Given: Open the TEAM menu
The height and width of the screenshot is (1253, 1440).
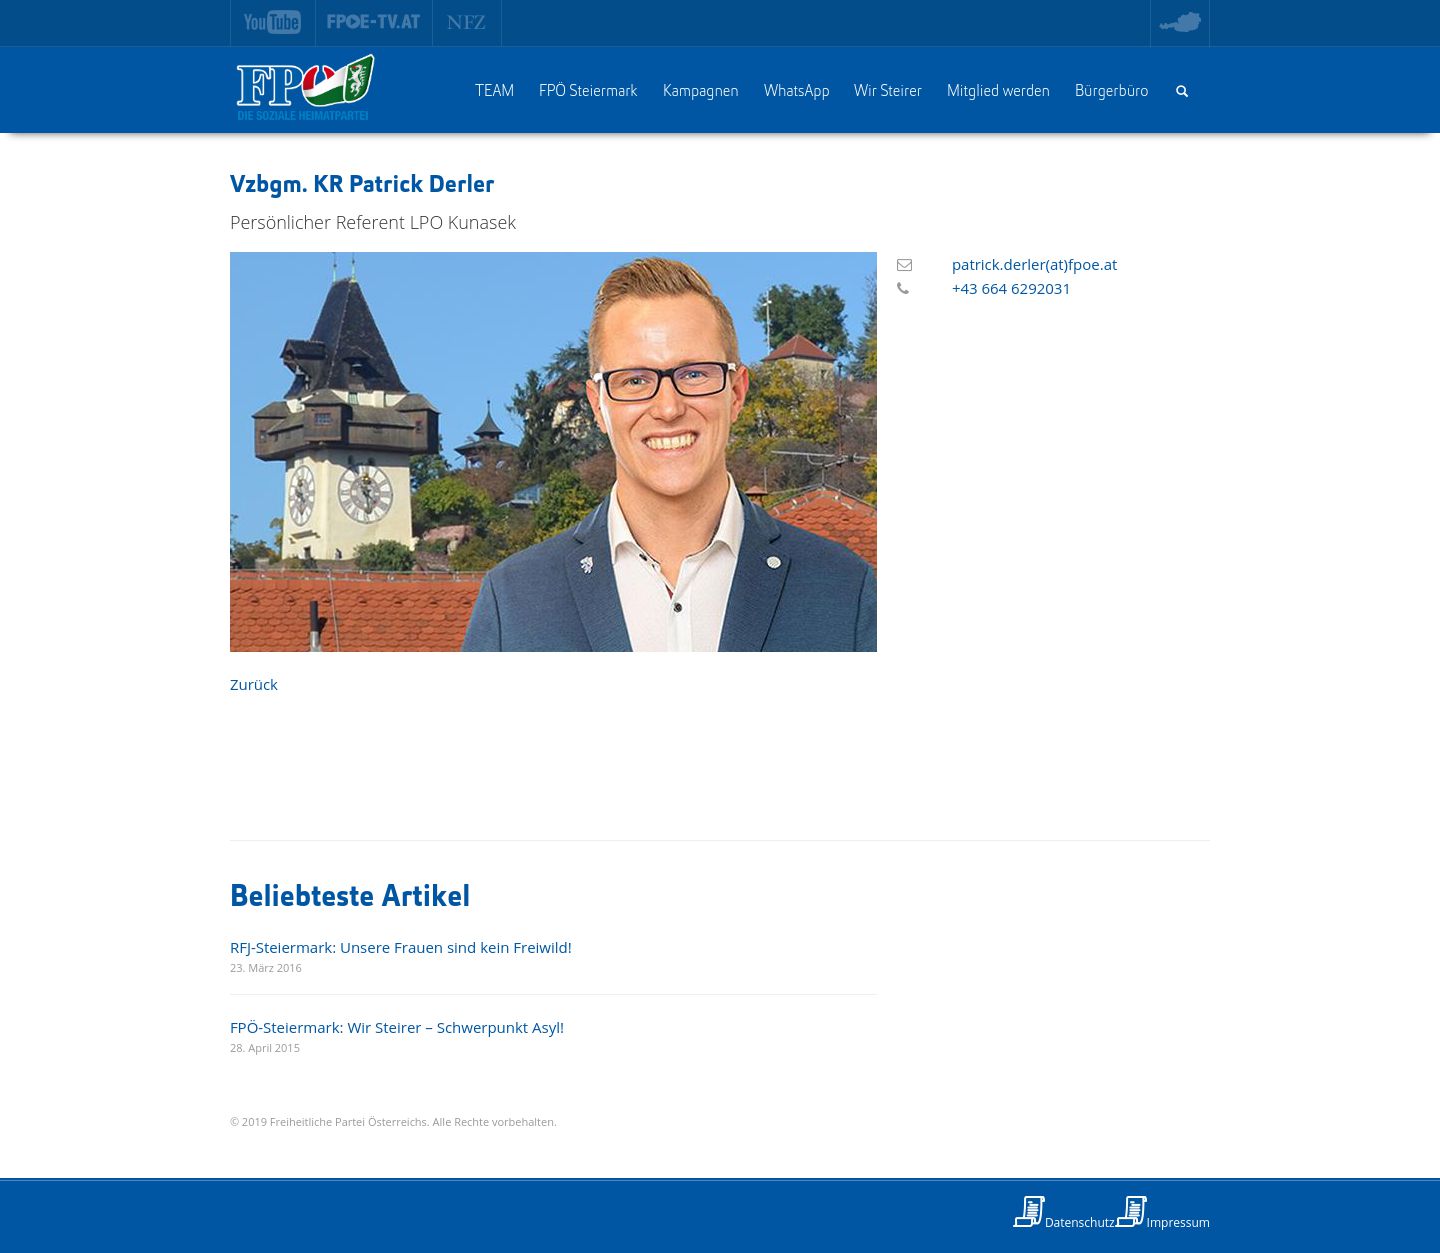Looking at the screenshot, I should pos(494,91).
